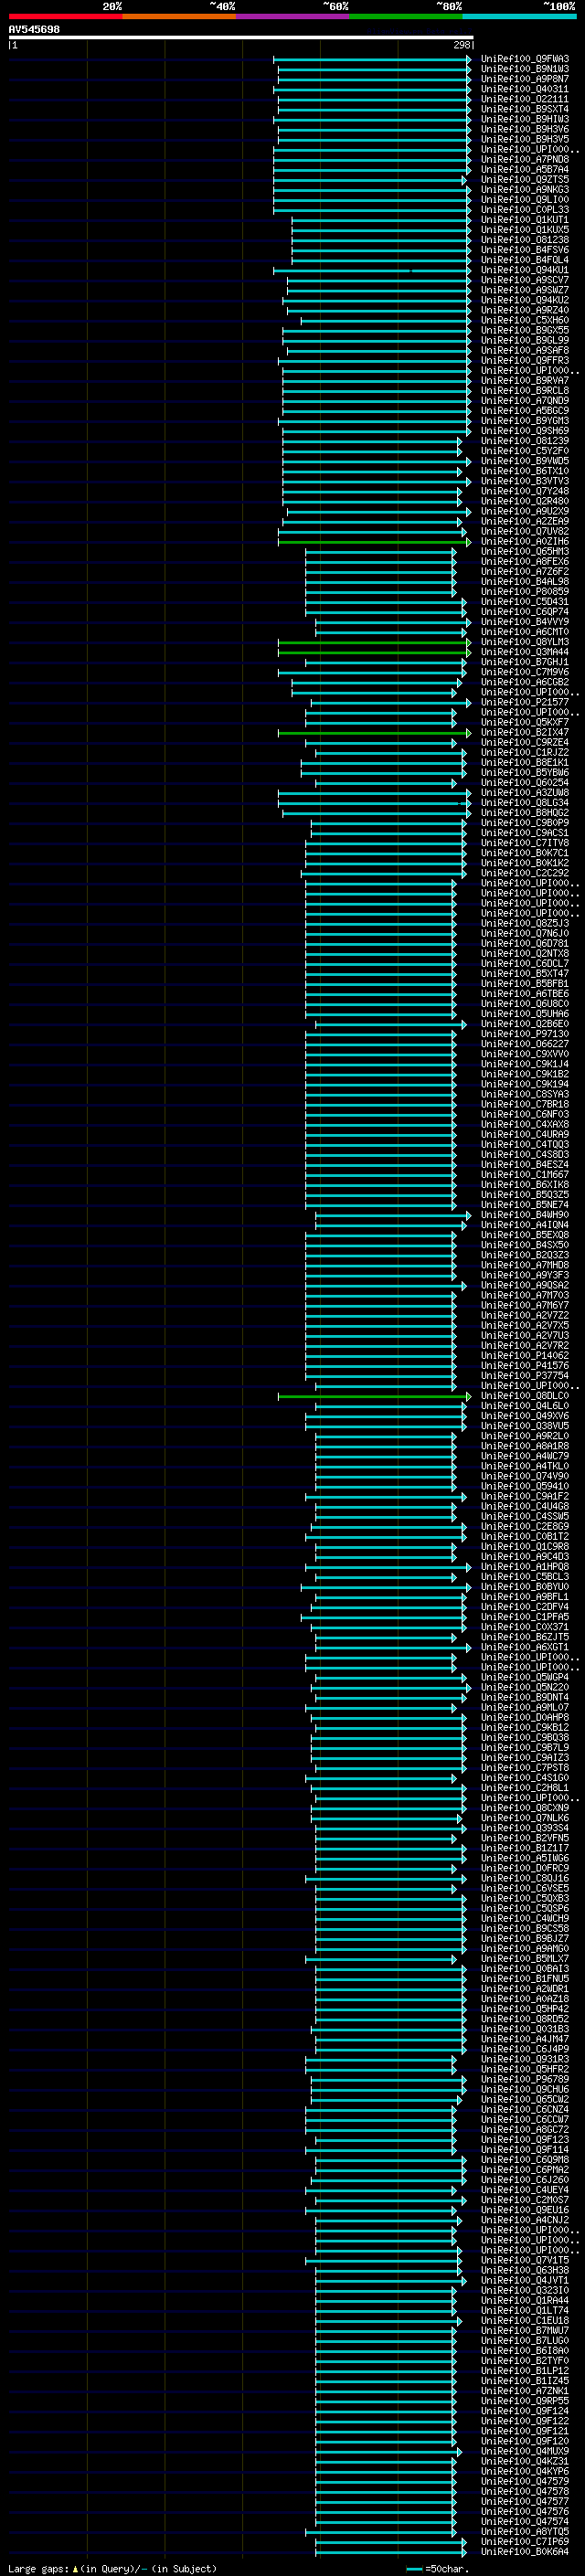585x2576 pixels.
Task: Open hit UniRef100_A5B7A4
Action: (525, 169)
